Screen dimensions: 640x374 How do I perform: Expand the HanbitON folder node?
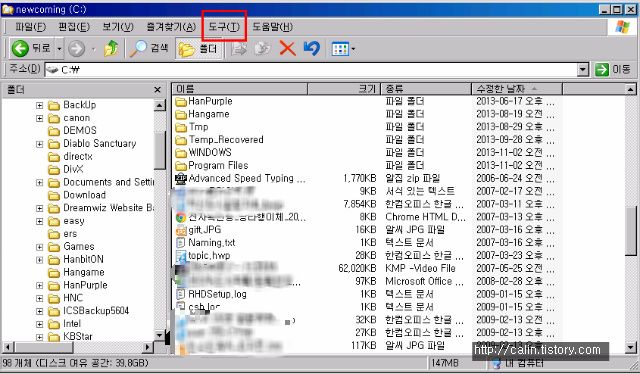click(x=39, y=260)
